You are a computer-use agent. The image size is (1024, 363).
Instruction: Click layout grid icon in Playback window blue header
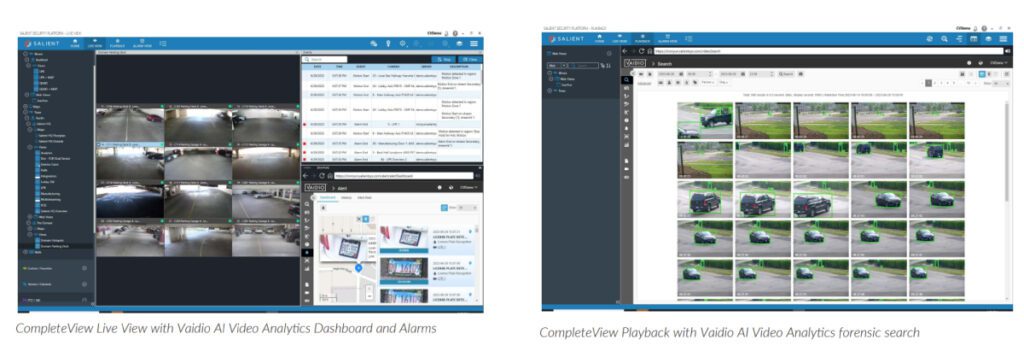coord(974,39)
